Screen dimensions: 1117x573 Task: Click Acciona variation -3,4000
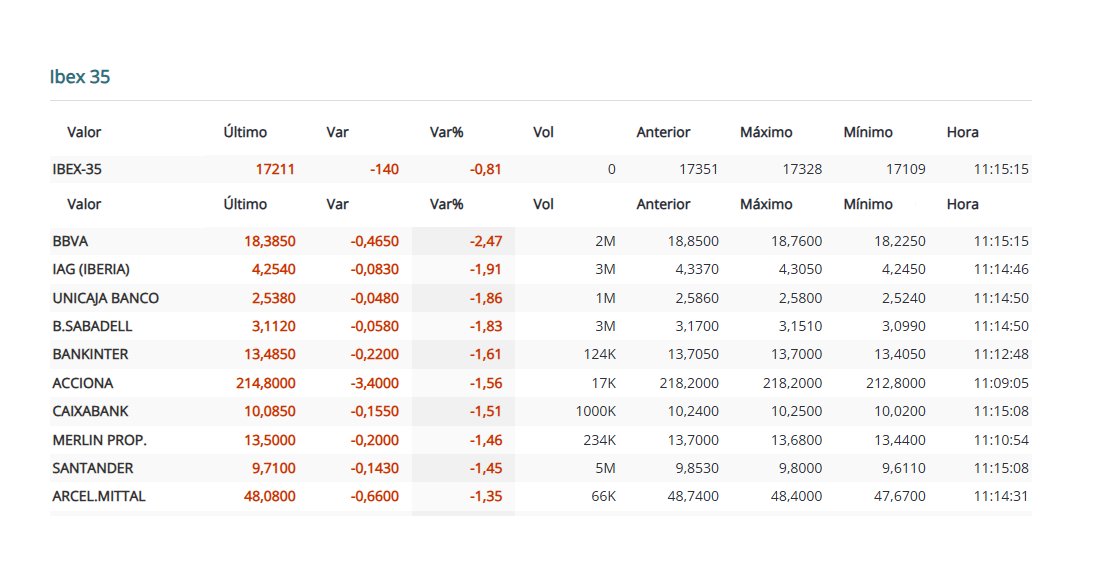pos(374,383)
